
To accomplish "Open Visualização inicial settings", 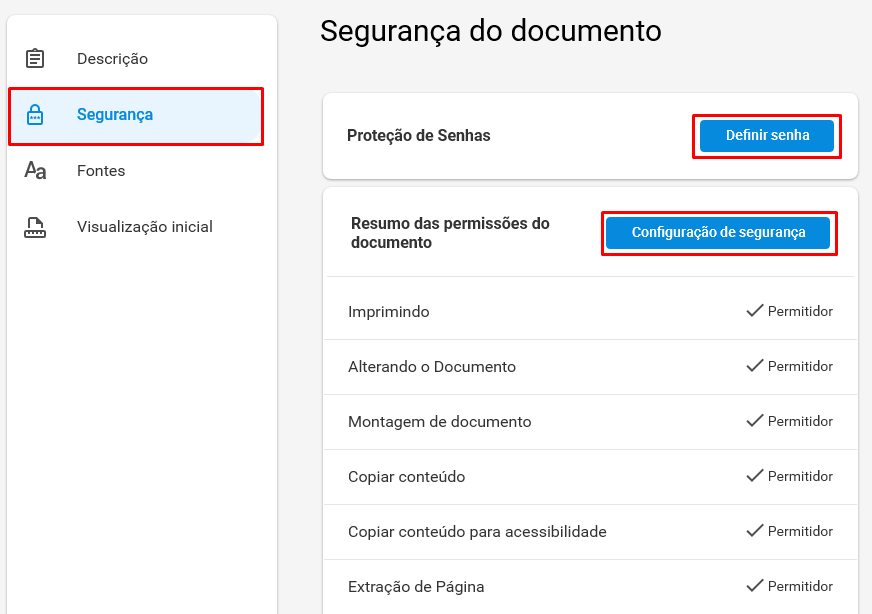I will tap(145, 227).
